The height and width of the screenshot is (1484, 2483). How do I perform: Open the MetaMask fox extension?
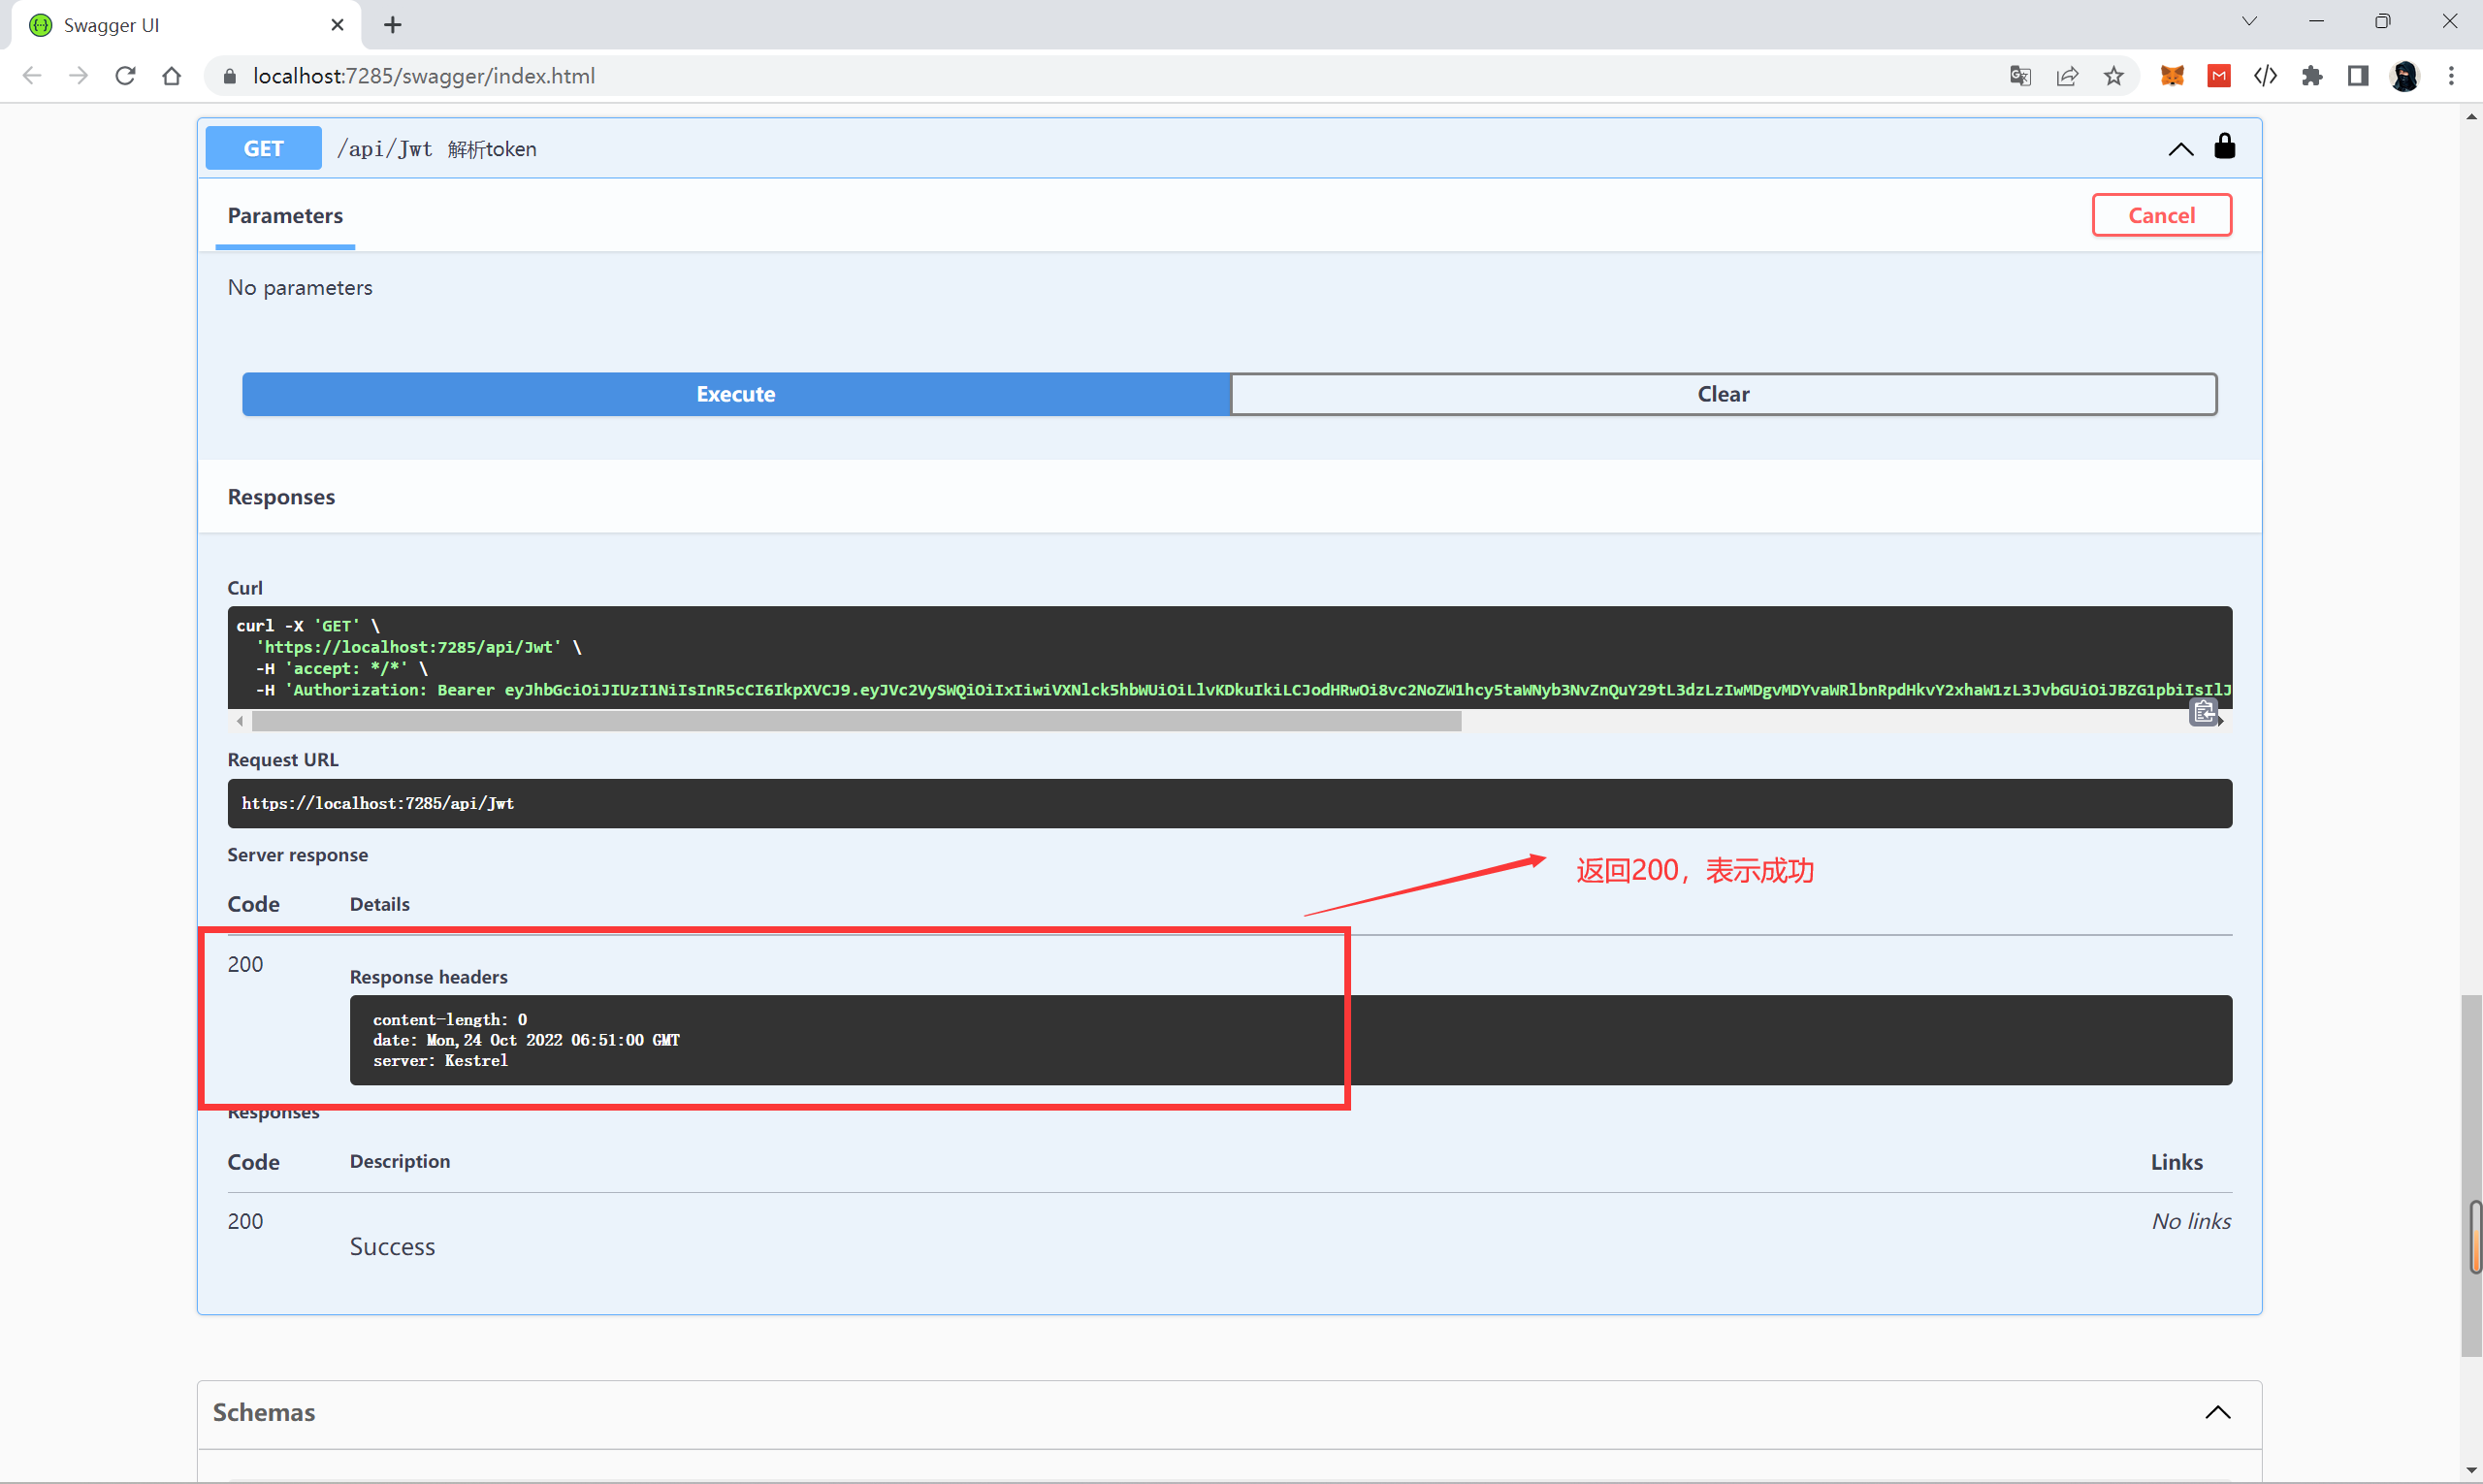point(2172,76)
